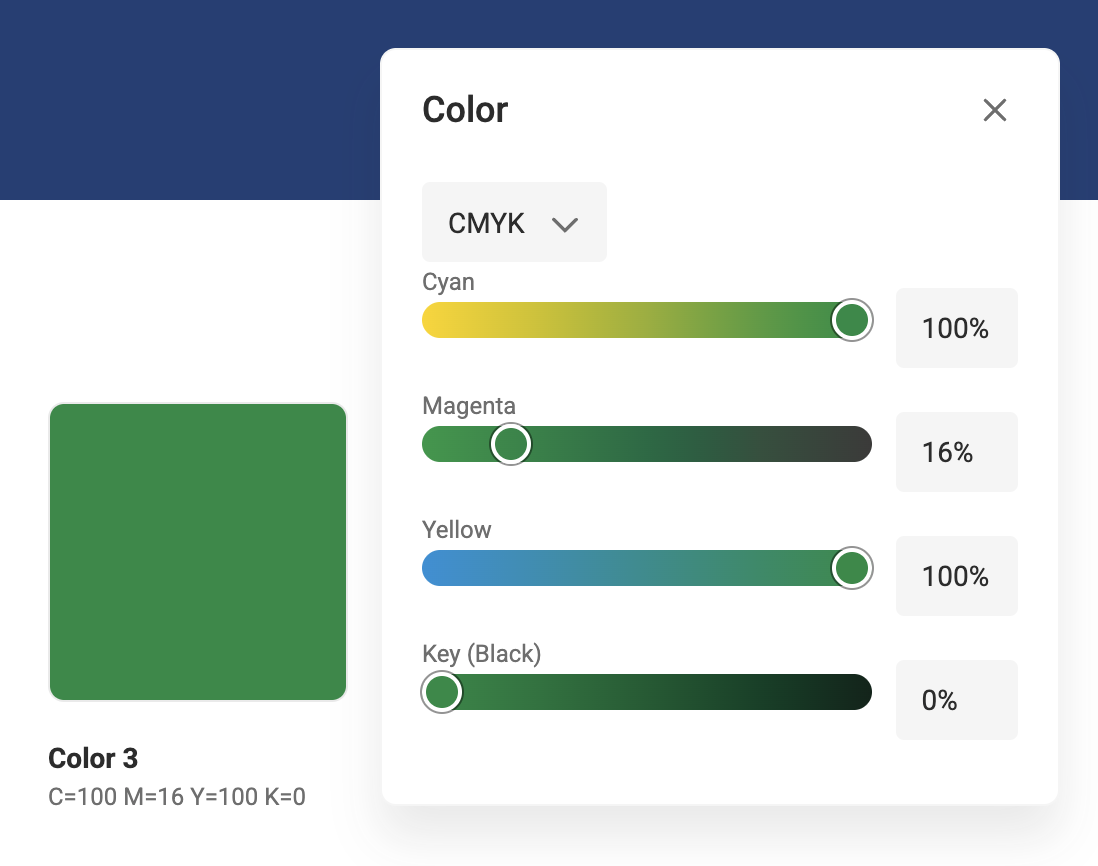Open the CMYK color mode dropdown
Image resolution: width=1098 pixels, height=866 pixels.
(514, 223)
